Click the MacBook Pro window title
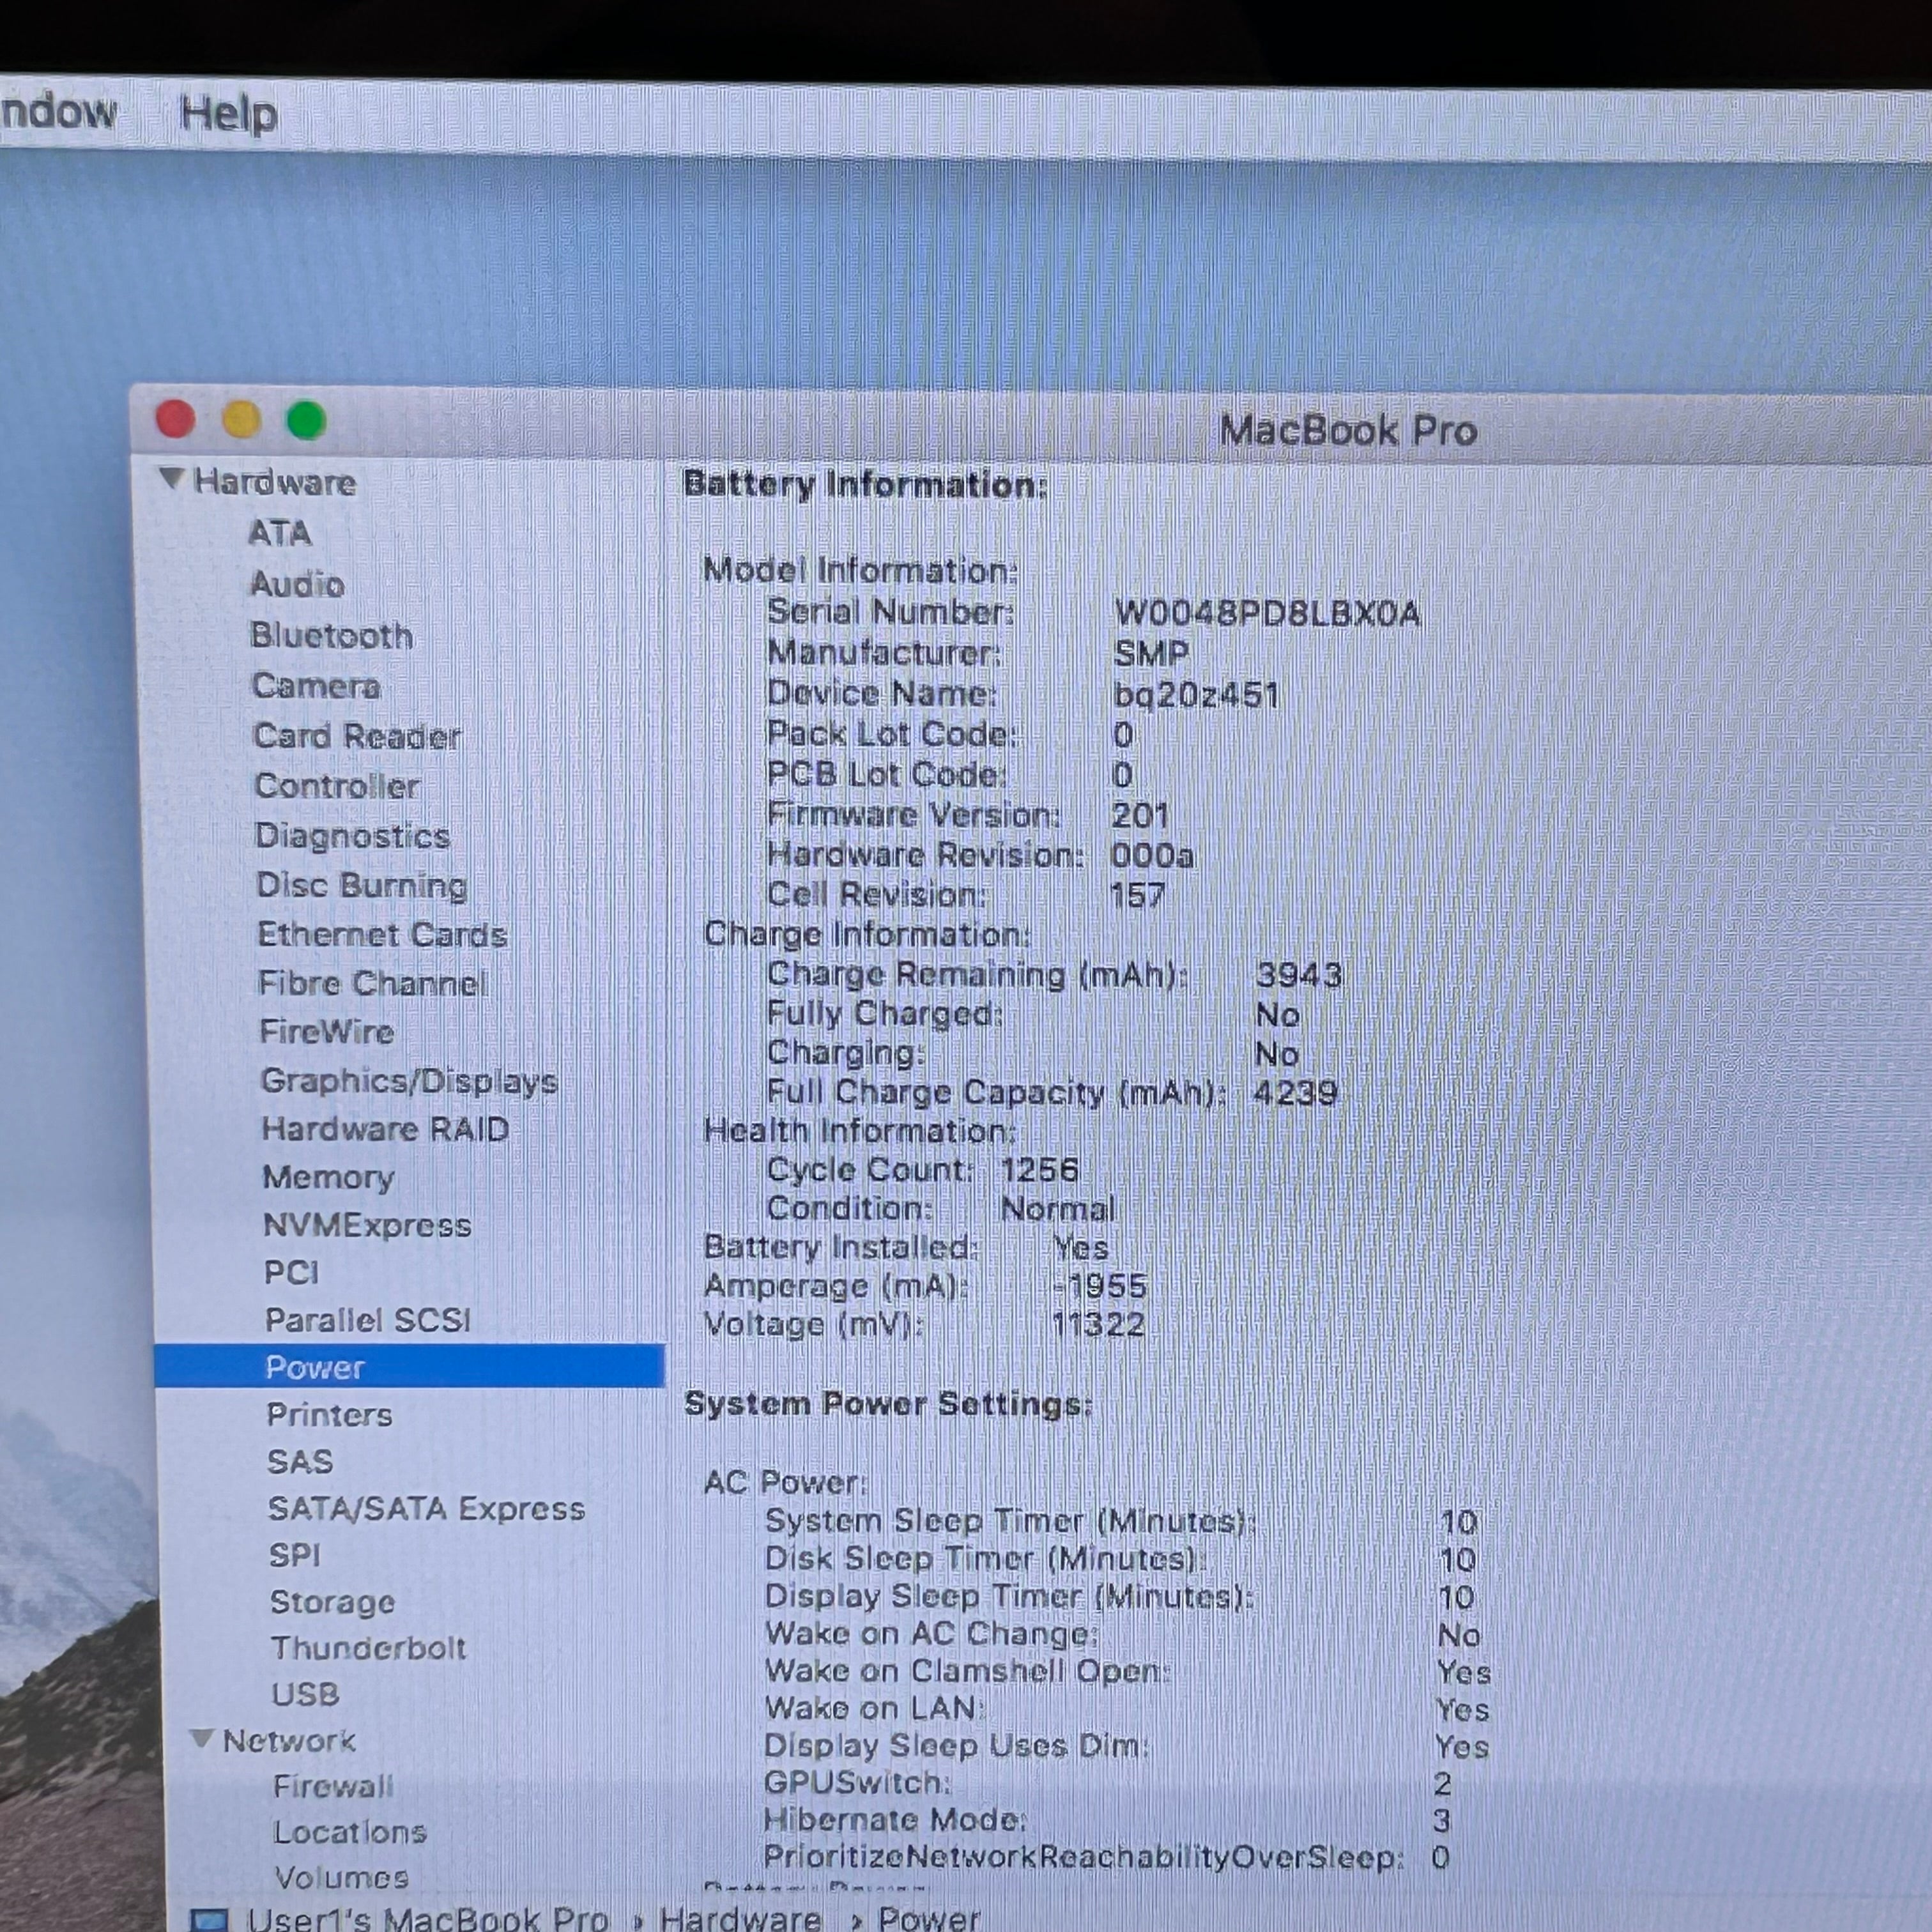Screen dimensions: 1932x1932 tap(1348, 431)
